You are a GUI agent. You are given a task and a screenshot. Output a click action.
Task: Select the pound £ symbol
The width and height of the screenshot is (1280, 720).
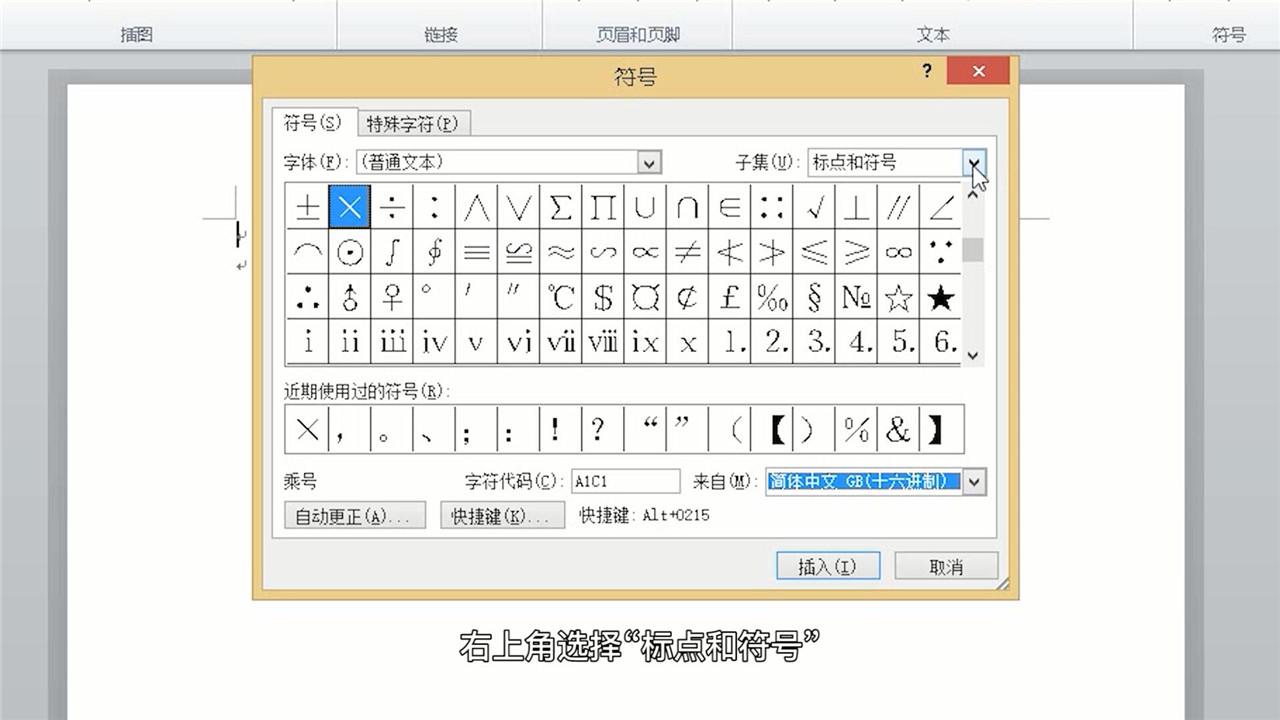pos(730,297)
